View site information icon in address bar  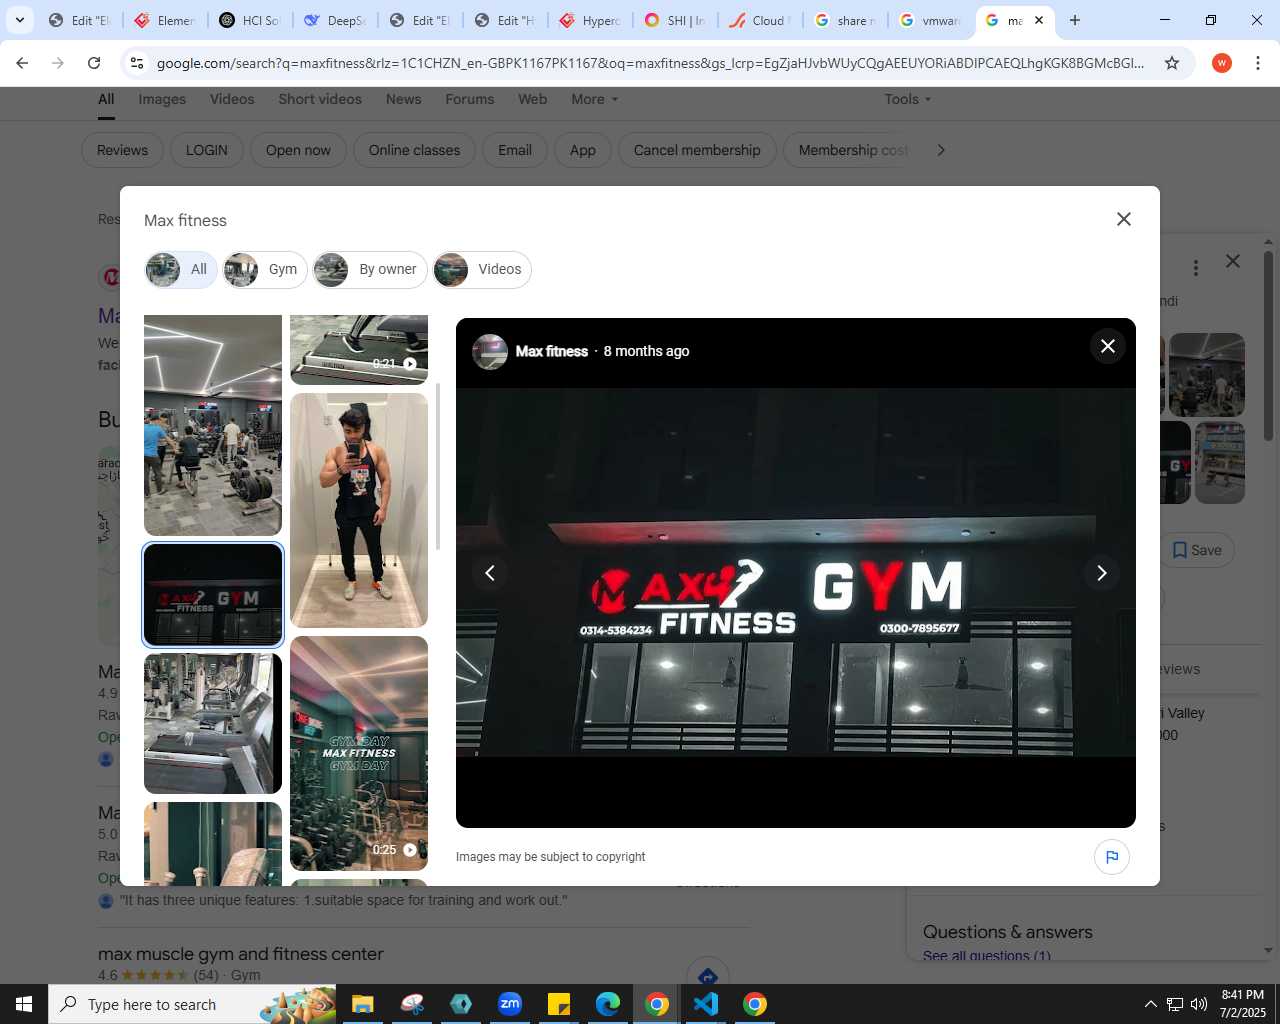[x=138, y=63]
